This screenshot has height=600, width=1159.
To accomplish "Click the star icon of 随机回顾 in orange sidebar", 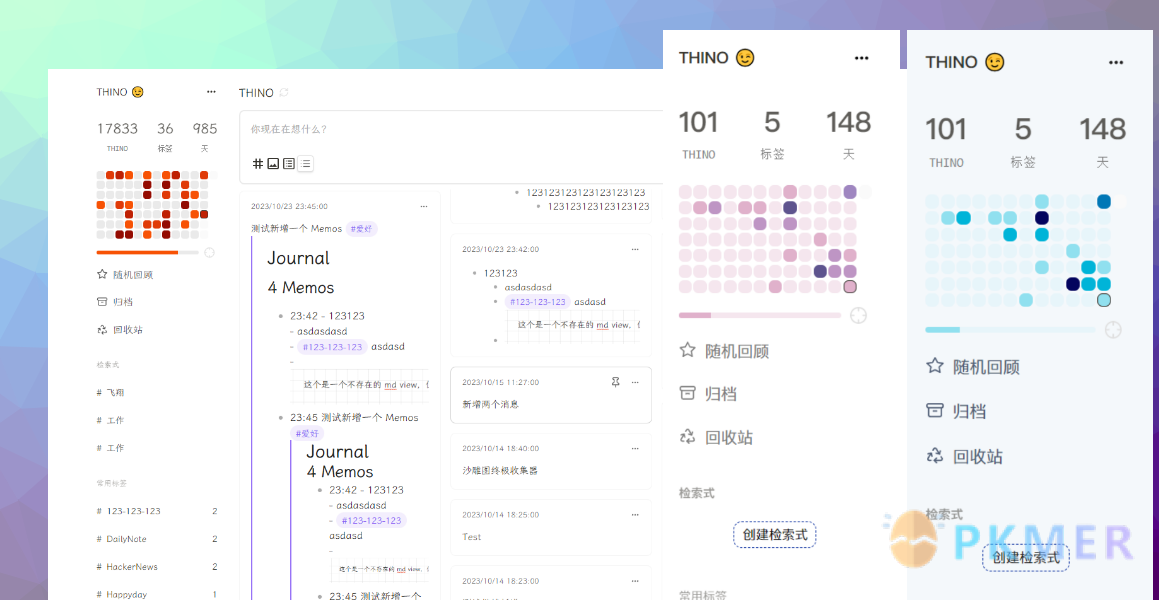I will (x=102, y=274).
